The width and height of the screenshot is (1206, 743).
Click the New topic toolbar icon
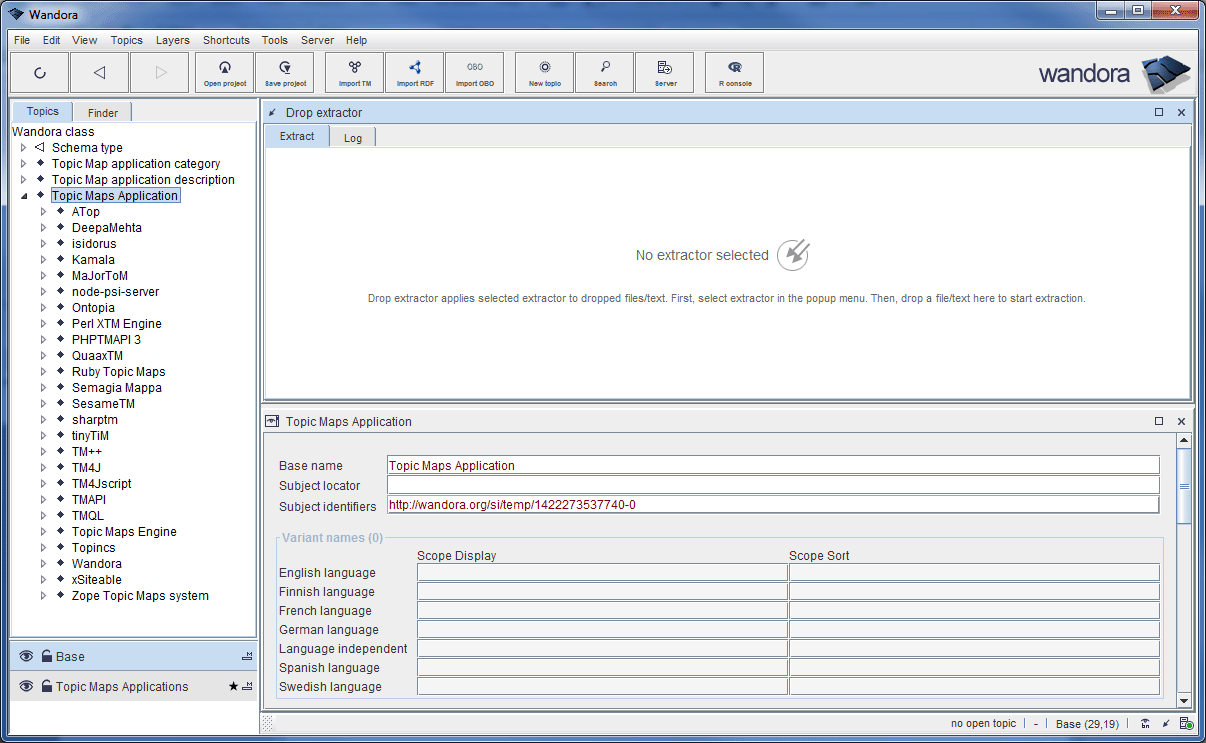click(545, 72)
